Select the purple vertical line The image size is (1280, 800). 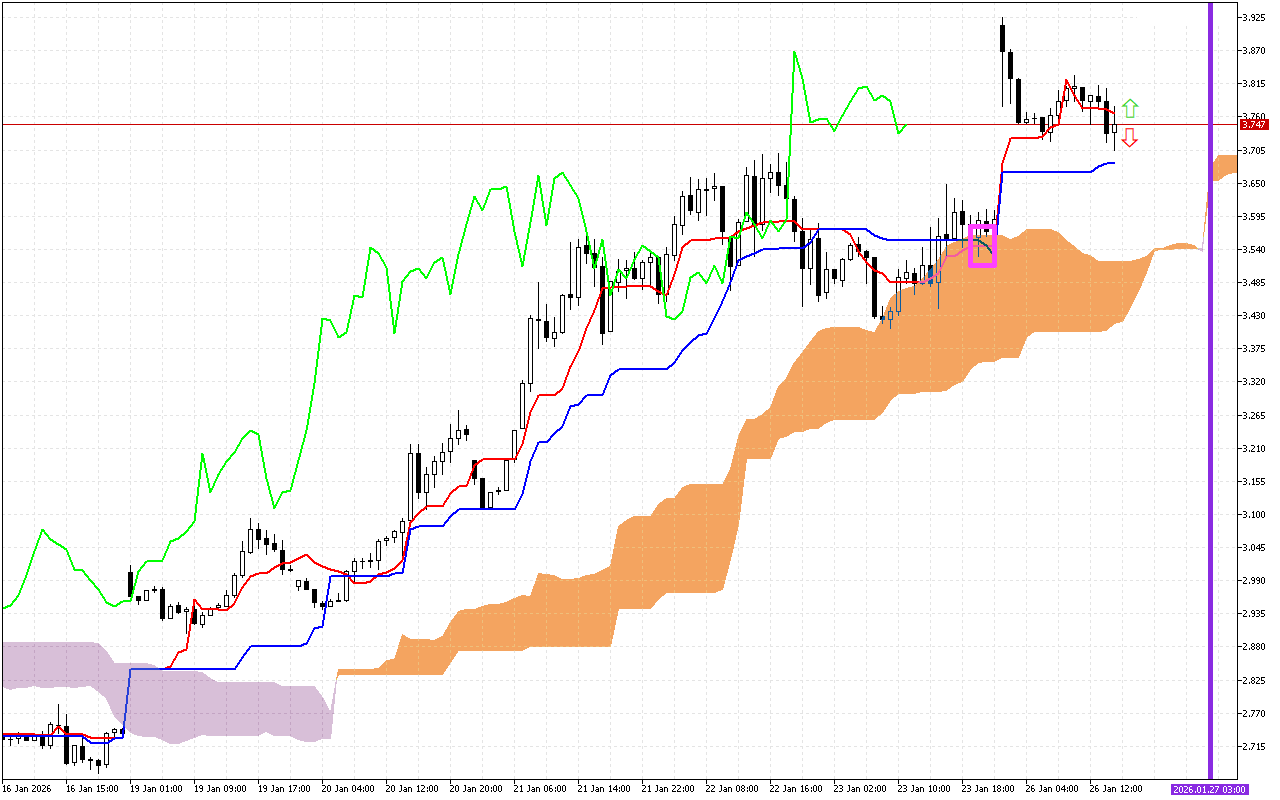(1210, 400)
